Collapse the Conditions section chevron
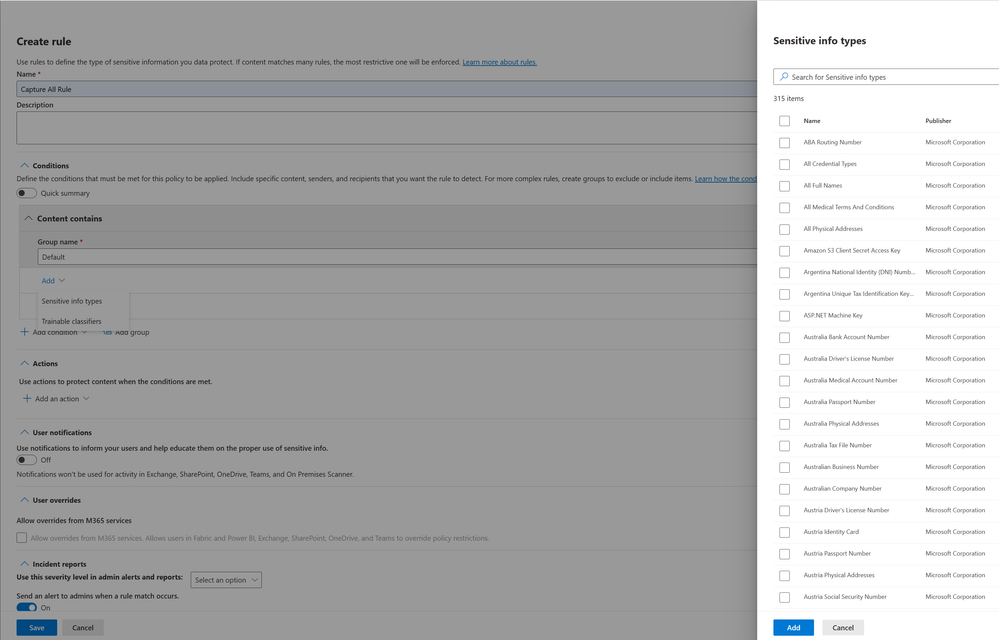Image resolution: width=999 pixels, height=640 pixels. click(x=24, y=165)
